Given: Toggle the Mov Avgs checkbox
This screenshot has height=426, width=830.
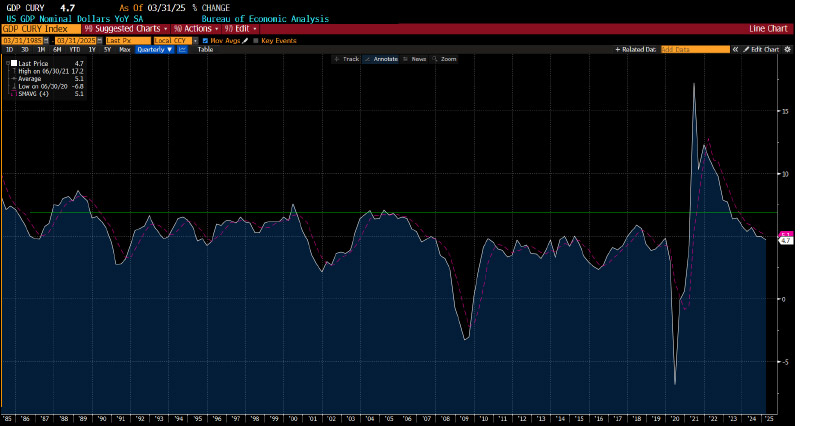Looking at the screenshot, I should [x=205, y=41].
